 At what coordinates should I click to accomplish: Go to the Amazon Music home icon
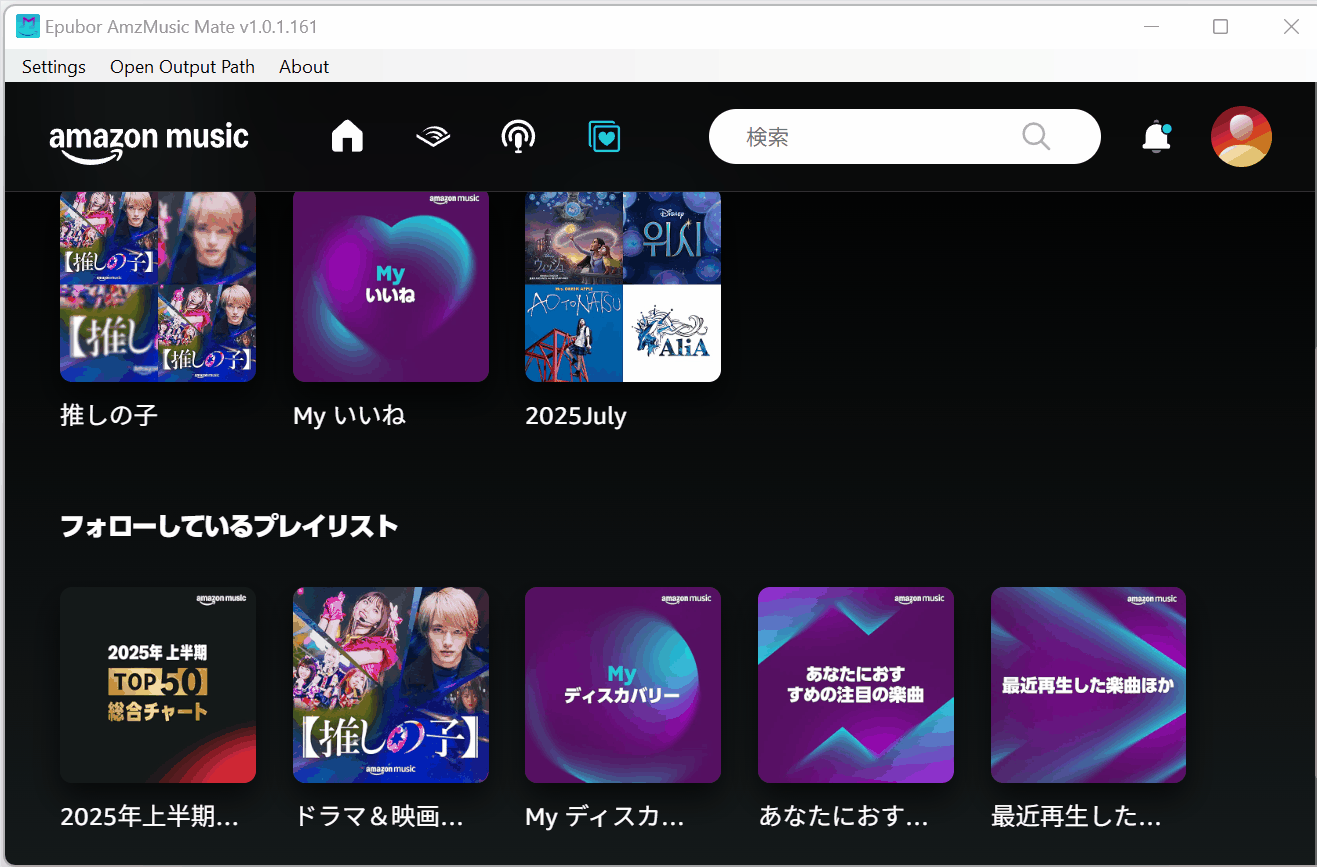pos(347,136)
